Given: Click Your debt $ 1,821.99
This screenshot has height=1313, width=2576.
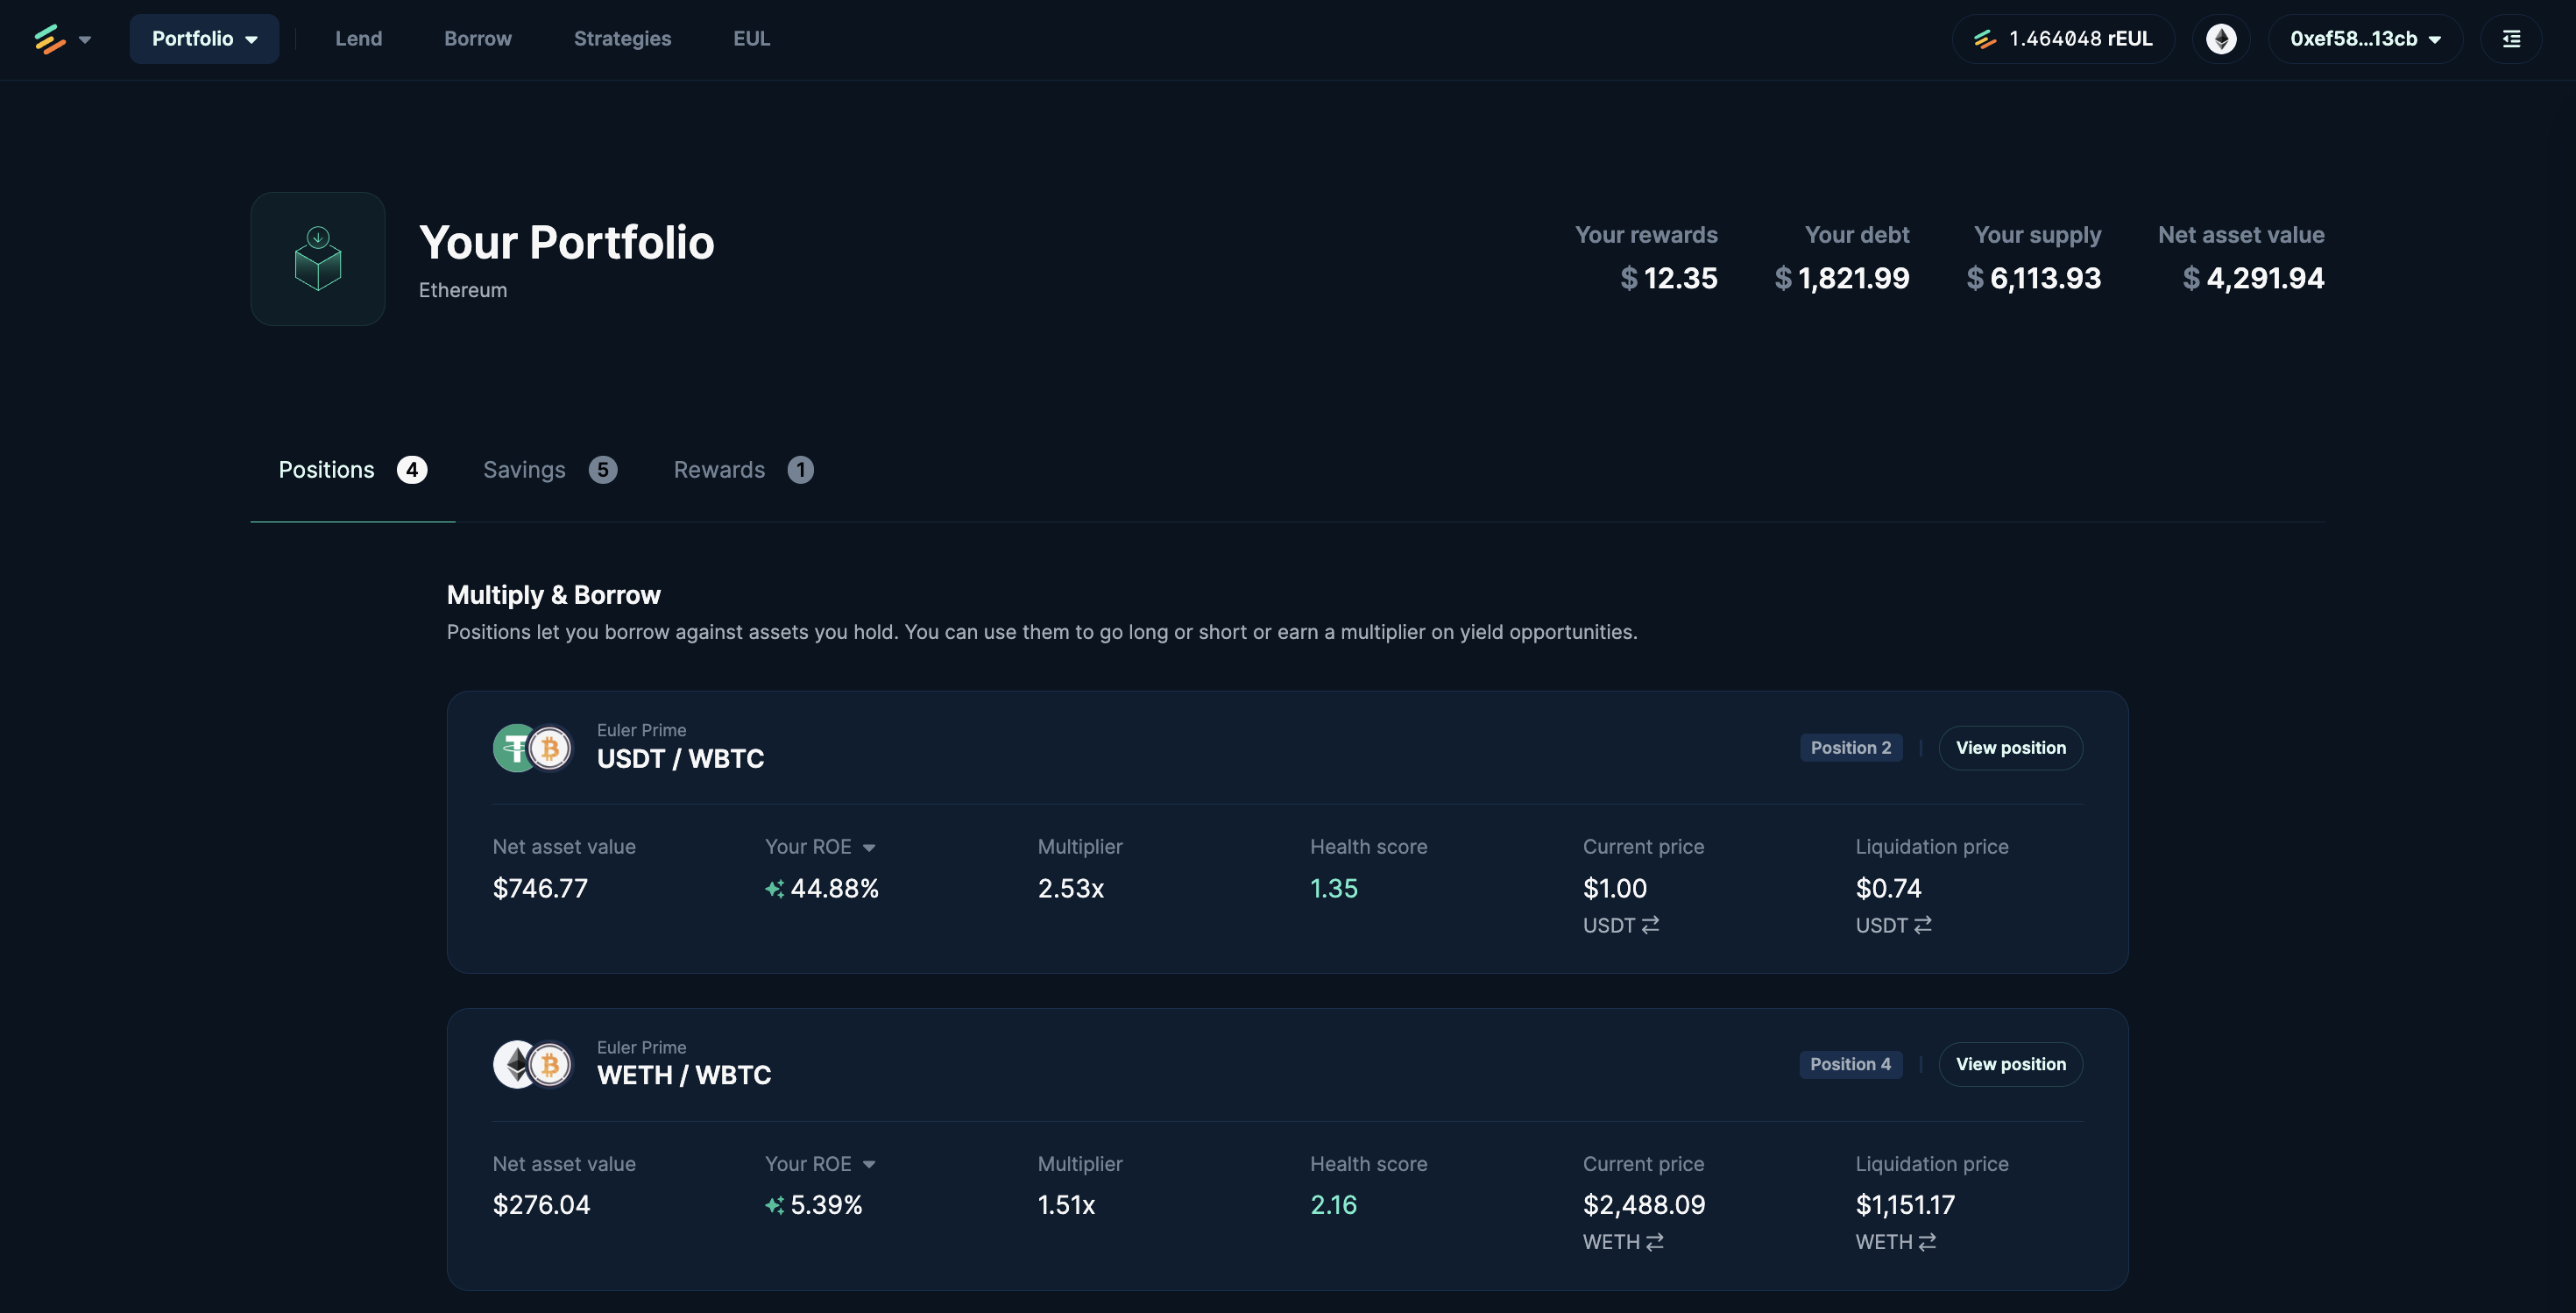Looking at the screenshot, I should point(1842,278).
